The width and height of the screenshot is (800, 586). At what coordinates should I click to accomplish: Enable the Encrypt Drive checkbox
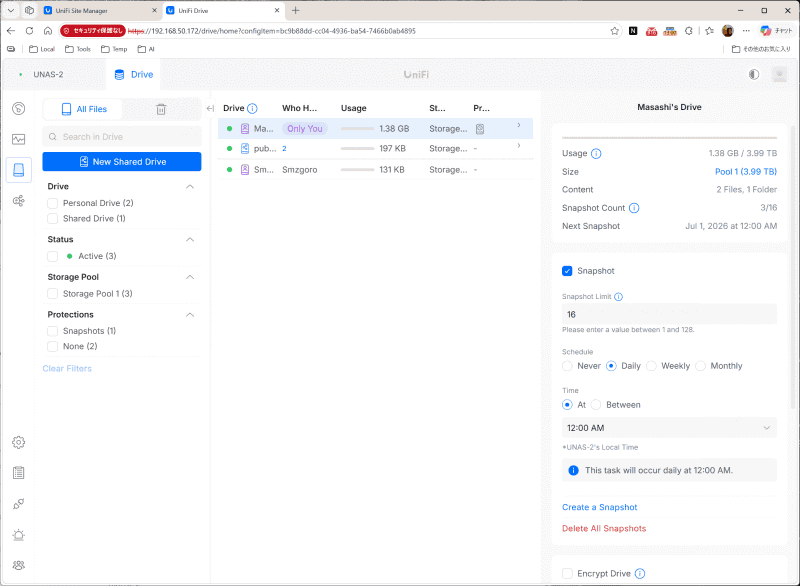(x=567, y=573)
